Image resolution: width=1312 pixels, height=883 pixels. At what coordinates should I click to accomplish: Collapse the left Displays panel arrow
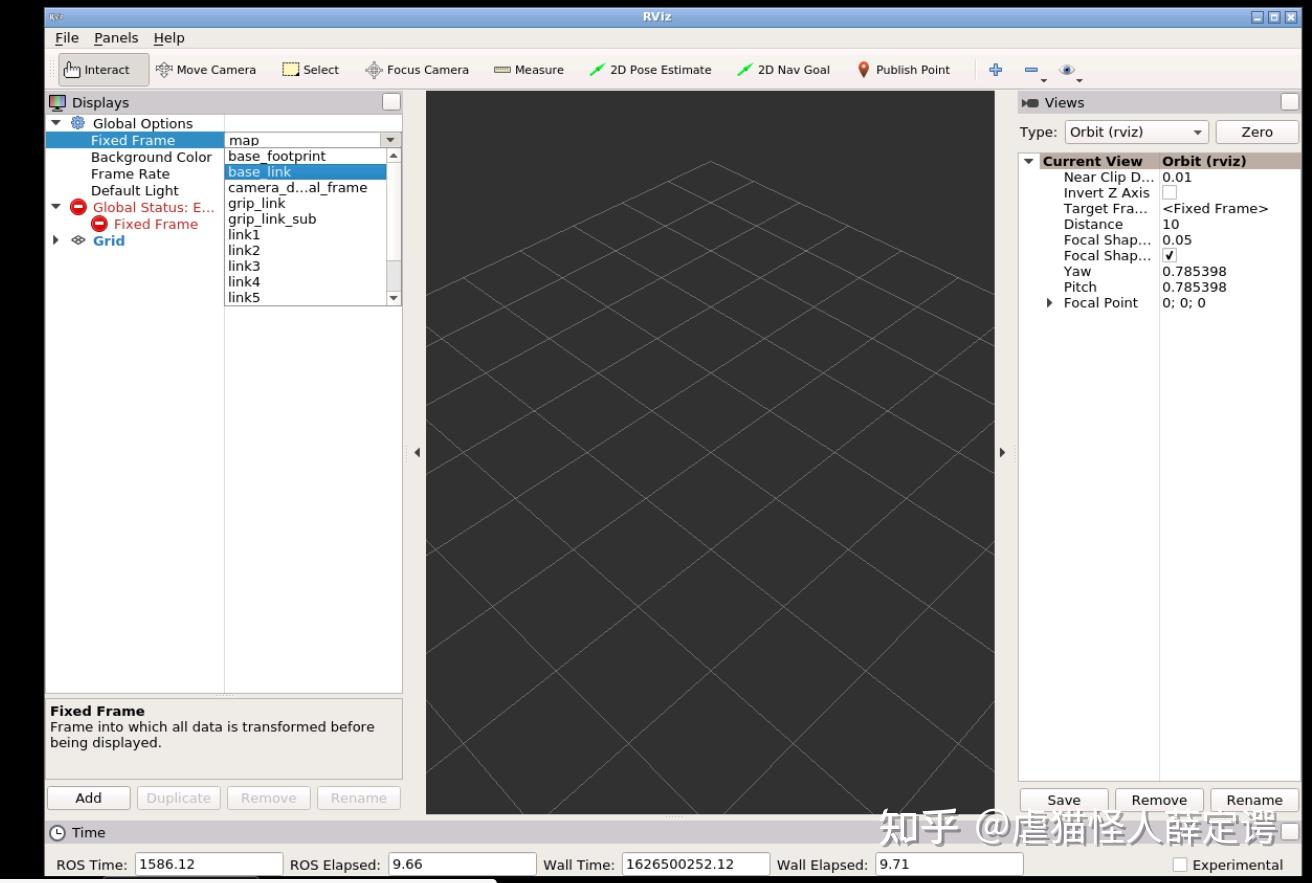[x=417, y=453]
